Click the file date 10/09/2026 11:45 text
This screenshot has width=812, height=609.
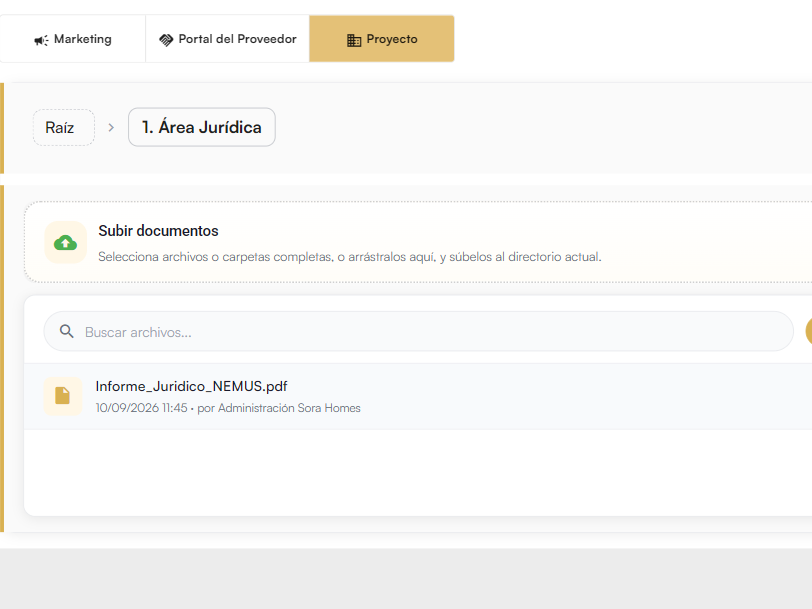click(x=141, y=408)
